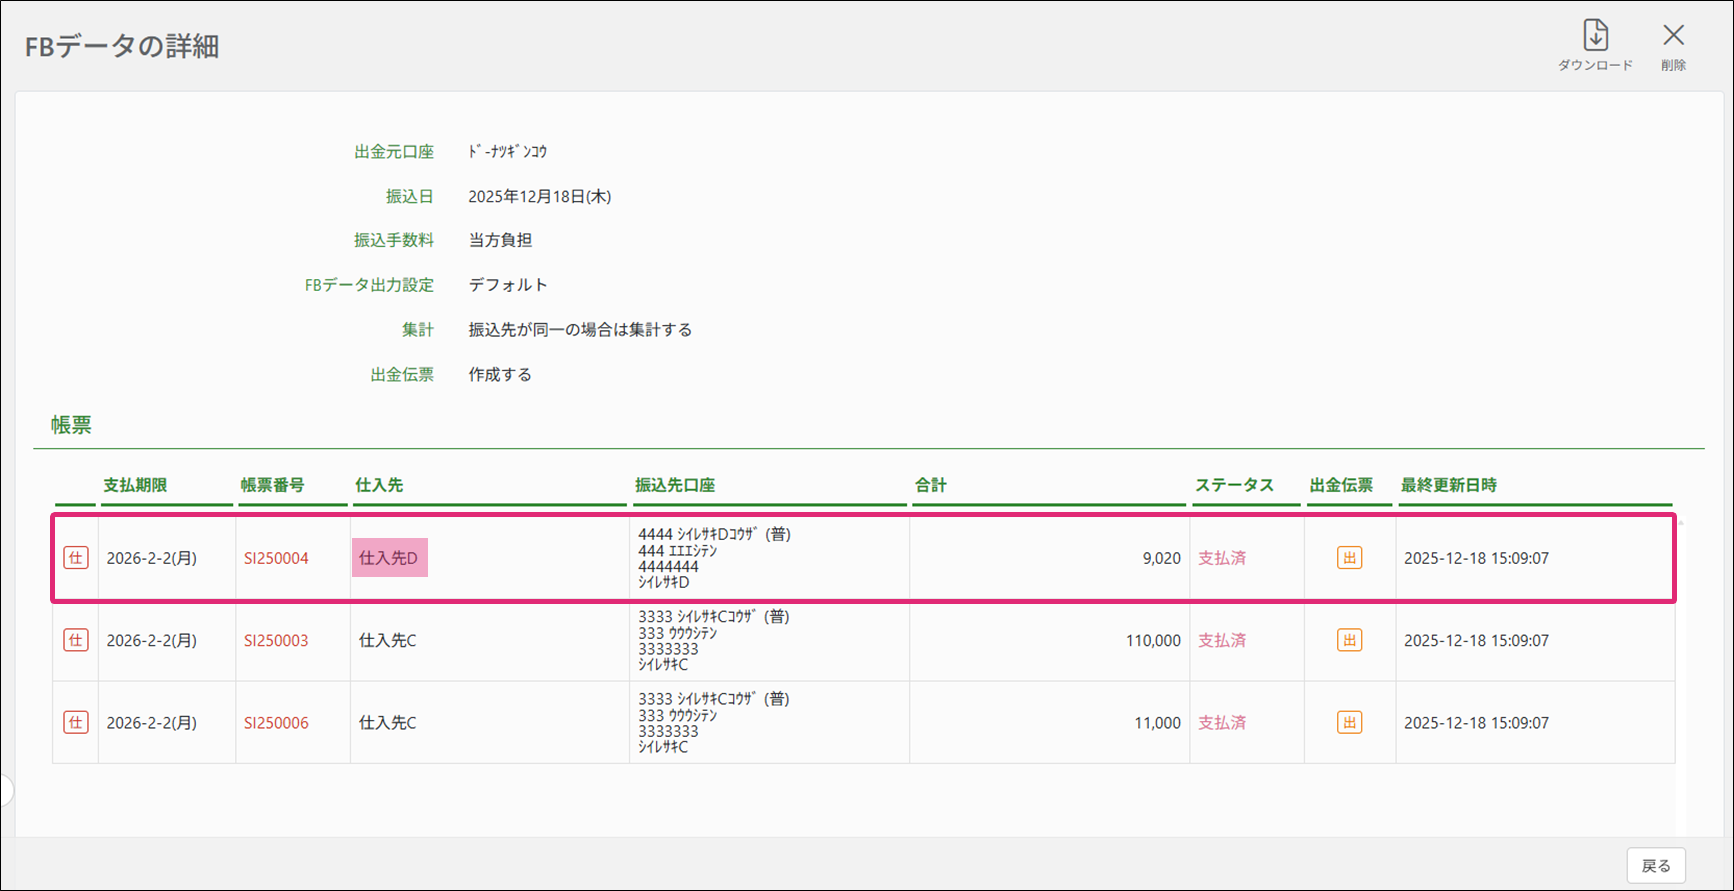Image resolution: width=1734 pixels, height=891 pixels.
Task: Select the highlighted 仕入先D supplier cell
Action: tap(389, 558)
